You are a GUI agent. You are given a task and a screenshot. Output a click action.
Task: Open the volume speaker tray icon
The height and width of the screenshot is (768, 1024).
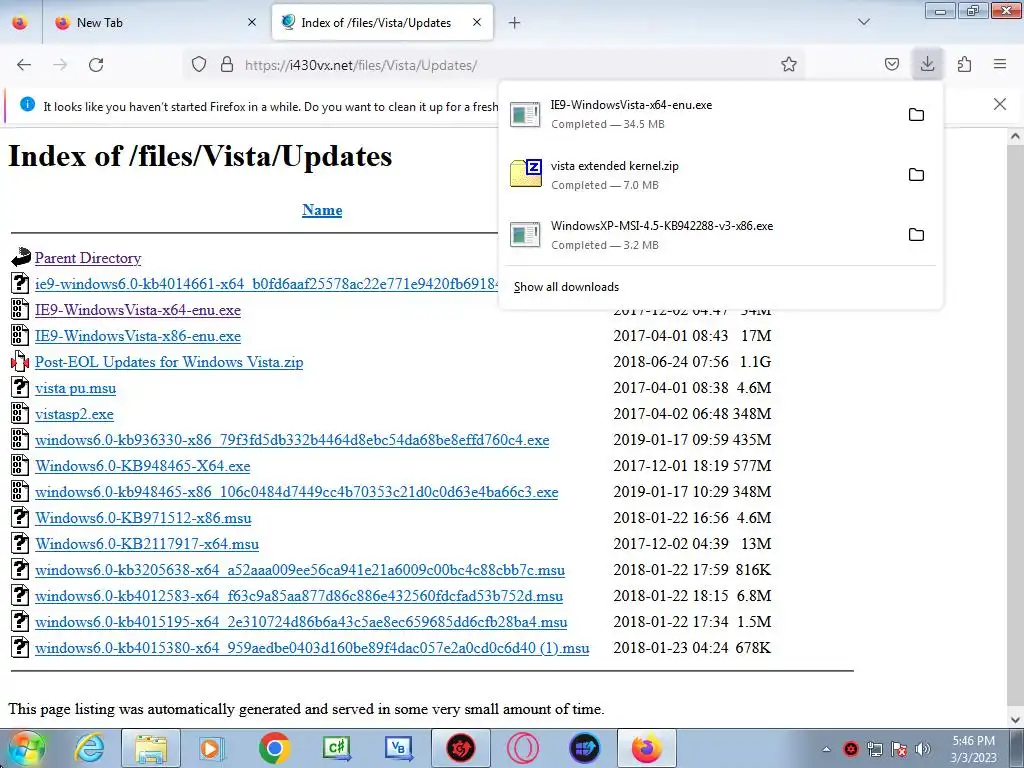coord(922,749)
